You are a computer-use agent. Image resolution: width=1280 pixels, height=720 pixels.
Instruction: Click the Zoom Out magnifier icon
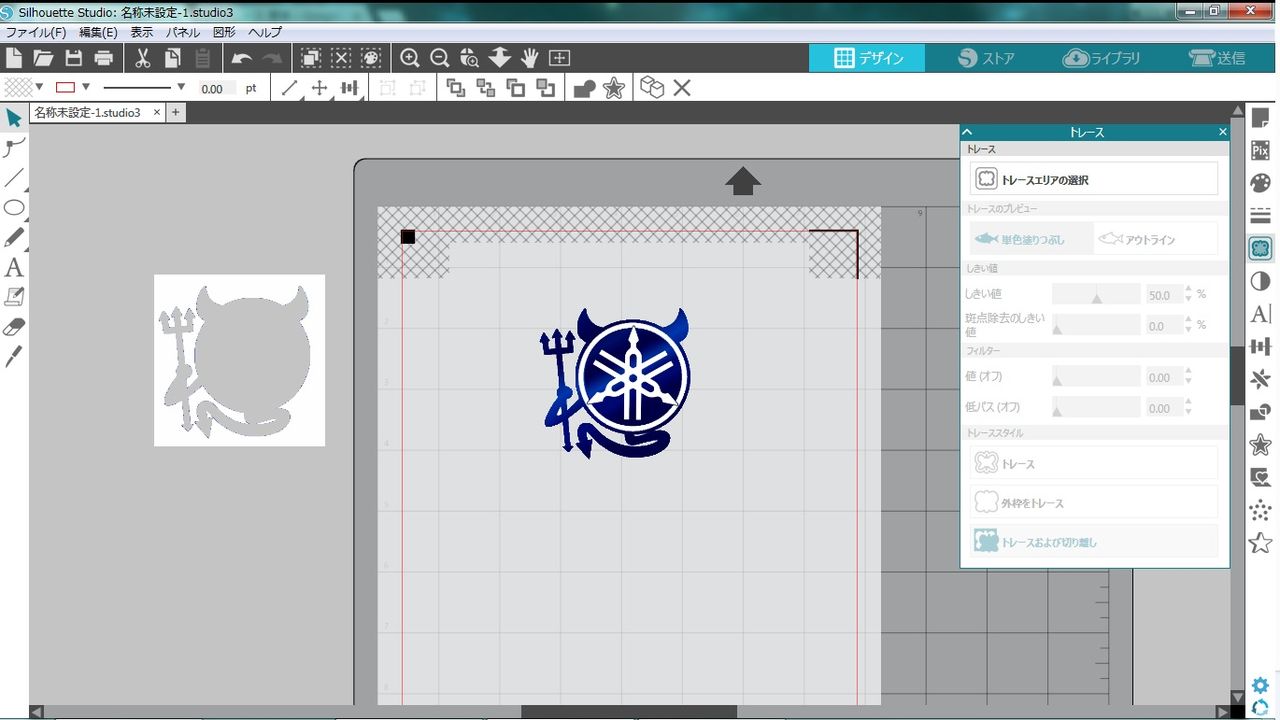click(x=439, y=58)
